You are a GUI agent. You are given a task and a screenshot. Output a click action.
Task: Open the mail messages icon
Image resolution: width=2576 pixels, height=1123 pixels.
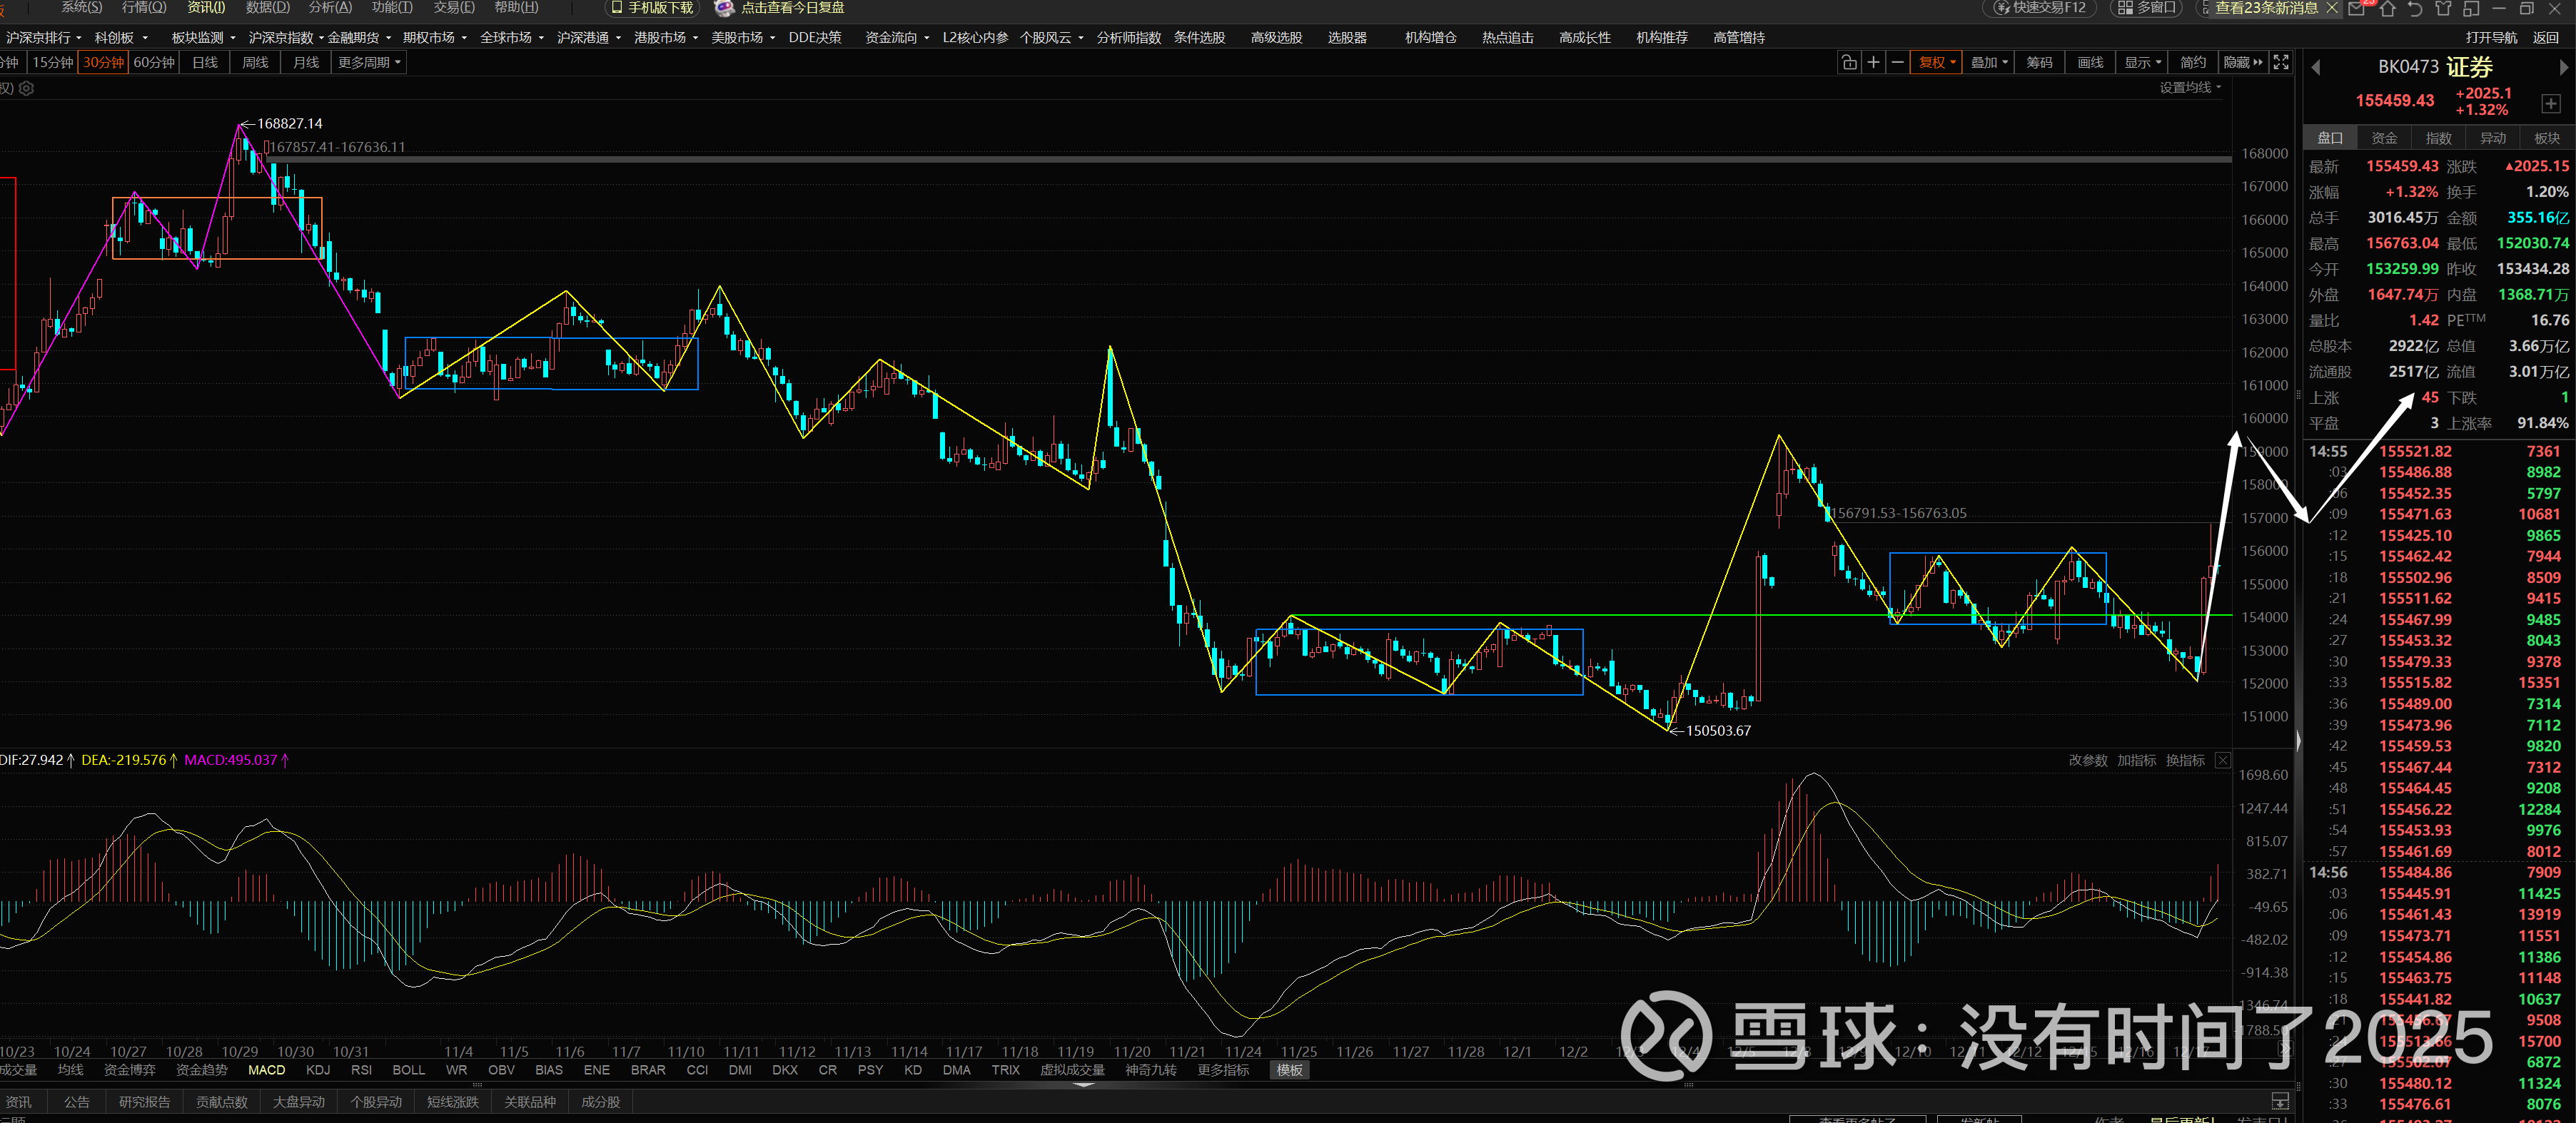tap(2357, 9)
